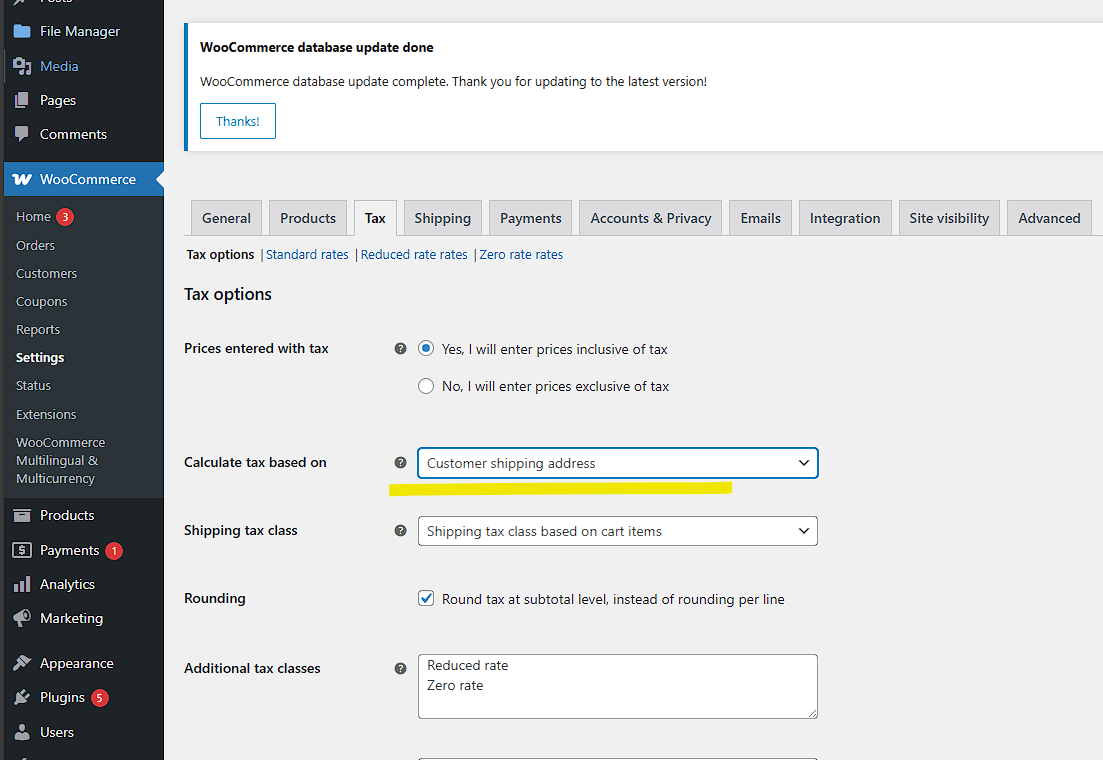Screen dimensions: 1103x760
Task: Click the Plugins plug icon
Action: (22, 697)
